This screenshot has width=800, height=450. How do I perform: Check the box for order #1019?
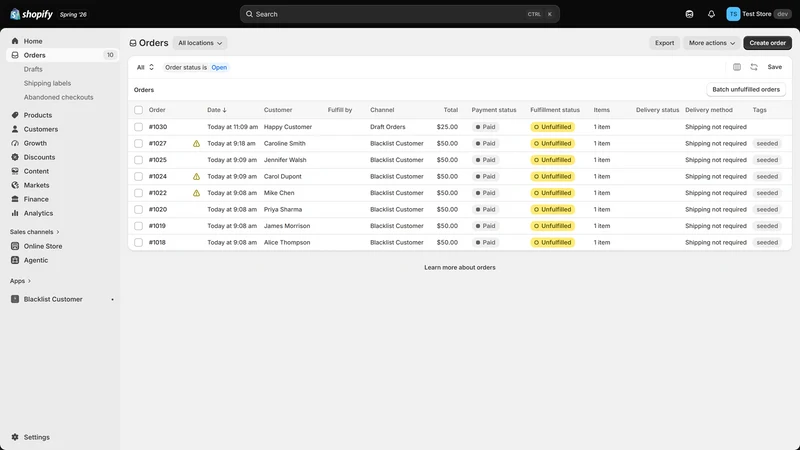coord(138,226)
